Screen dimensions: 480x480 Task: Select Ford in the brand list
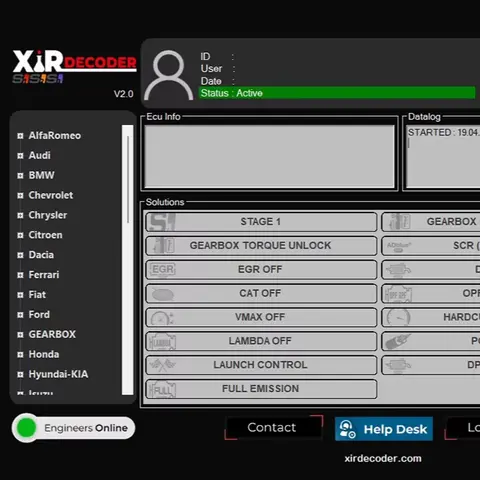click(x=39, y=314)
